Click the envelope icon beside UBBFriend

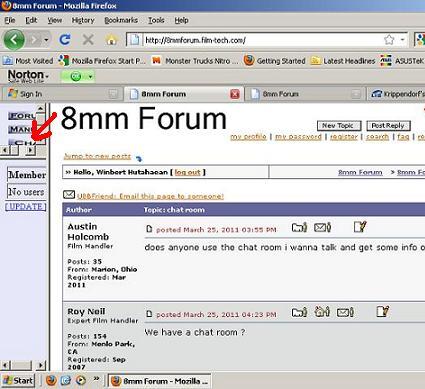coord(69,195)
